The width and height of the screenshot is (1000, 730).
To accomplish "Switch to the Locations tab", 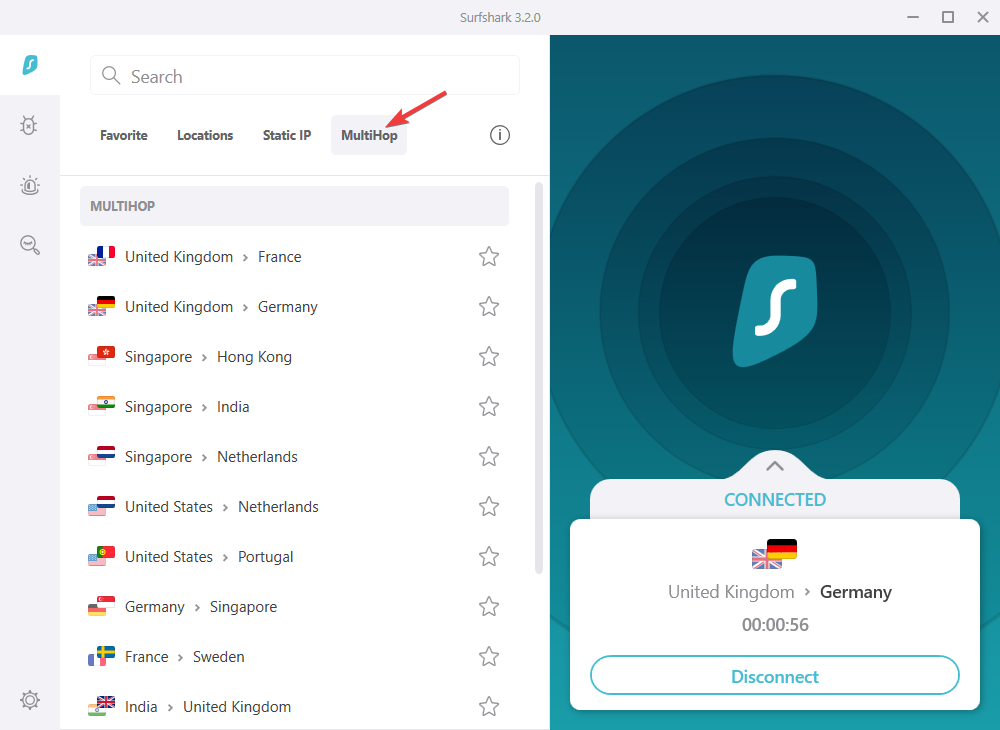I will pyautogui.click(x=205, y=135).
